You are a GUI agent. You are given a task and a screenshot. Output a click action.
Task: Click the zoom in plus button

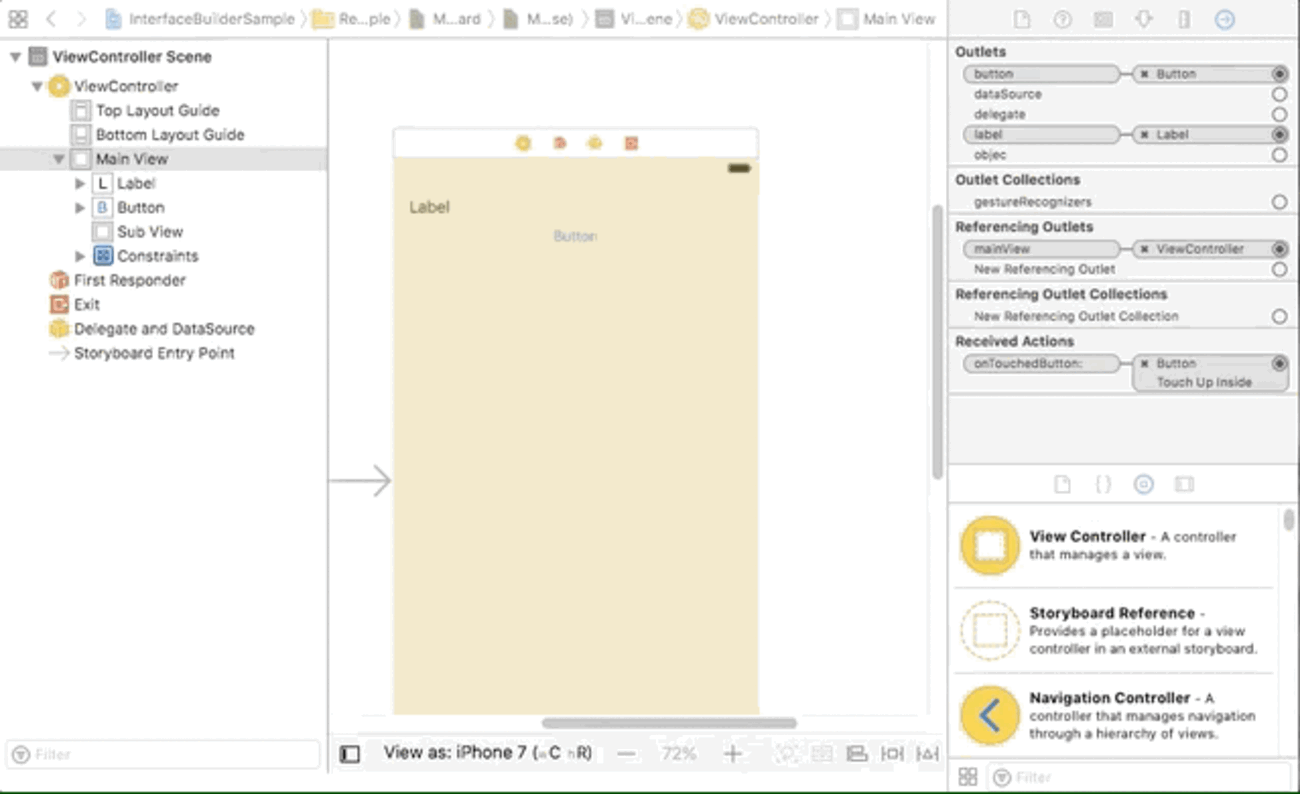tap(733, 754)
